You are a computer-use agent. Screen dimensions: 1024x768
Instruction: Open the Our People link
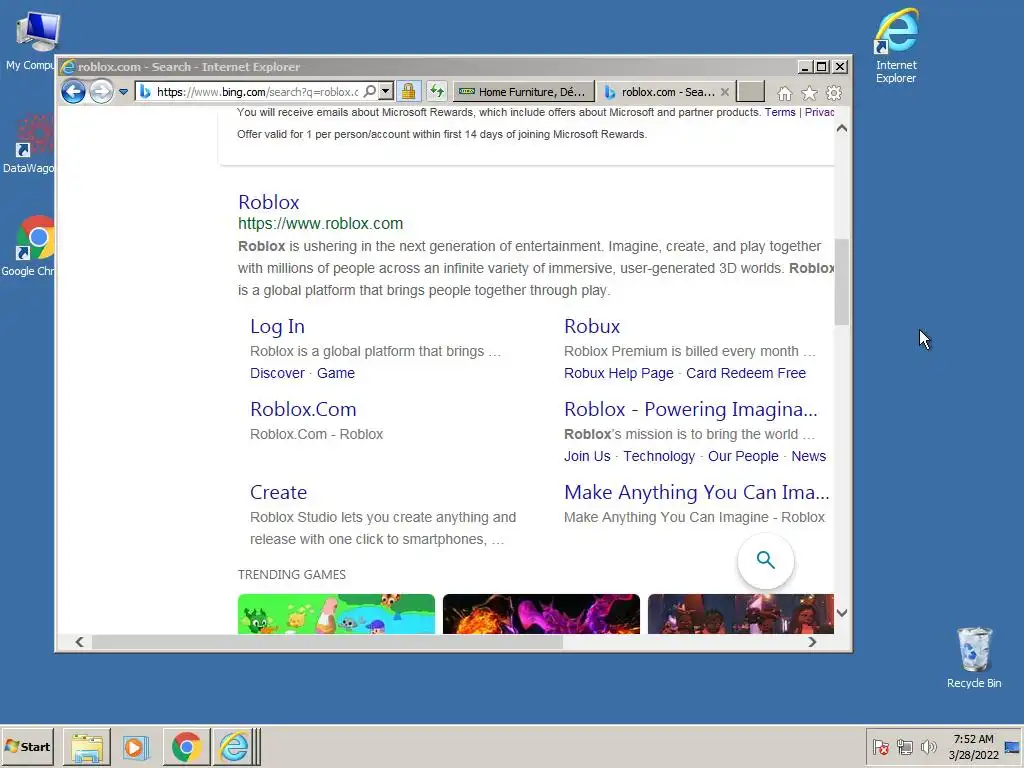point(743,456)
